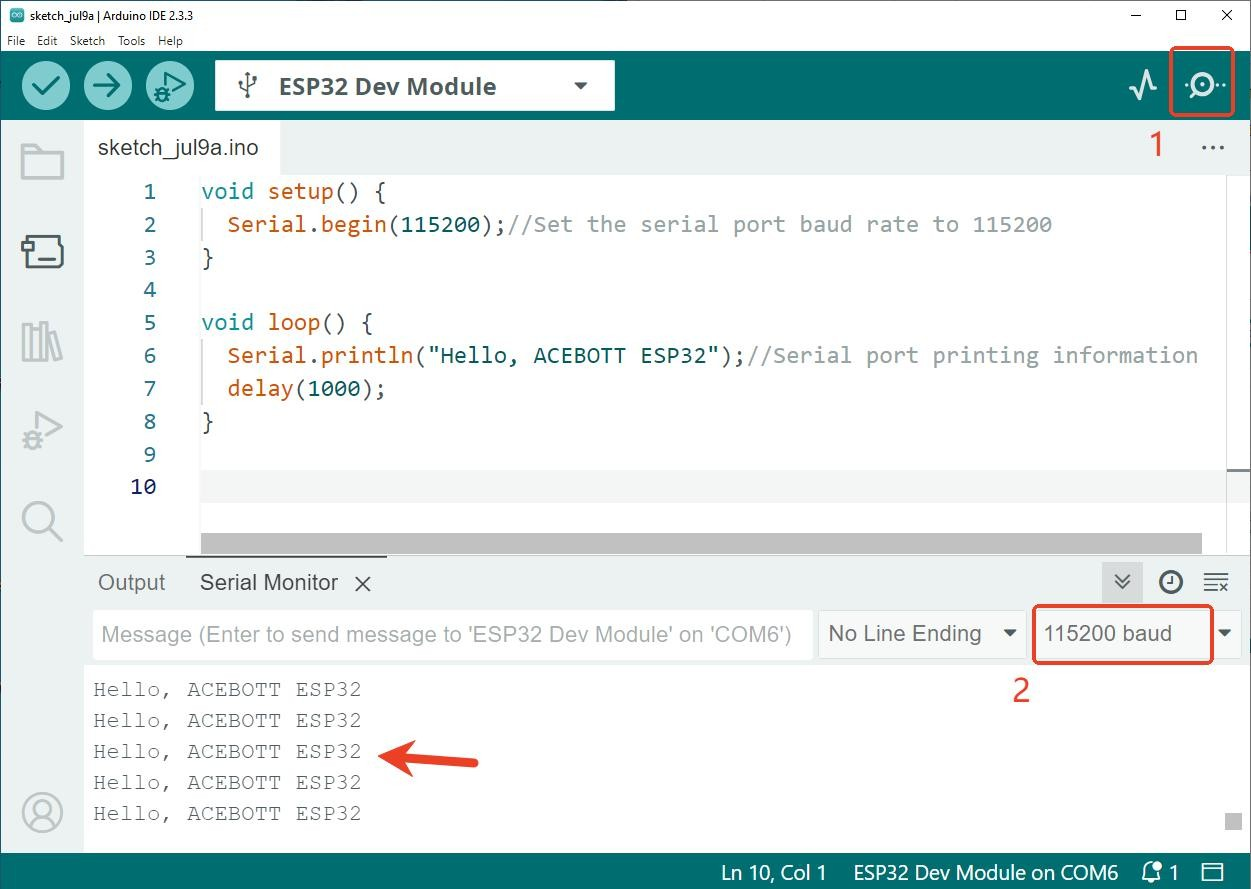This screenshot has height=889, width=1251.
Task: Upload the sketch with the arrow button
Action: [108, 86]
